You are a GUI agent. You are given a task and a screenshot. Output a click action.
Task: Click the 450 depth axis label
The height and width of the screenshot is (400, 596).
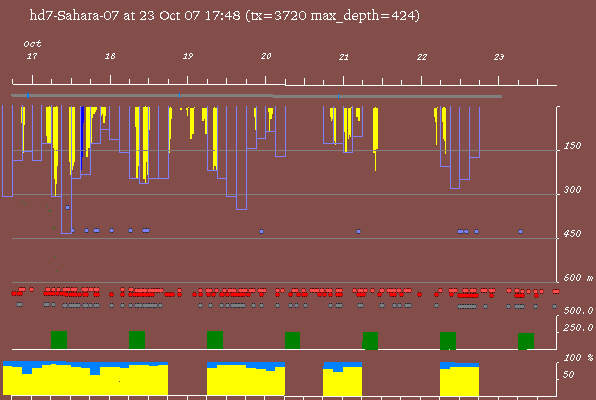572,233
